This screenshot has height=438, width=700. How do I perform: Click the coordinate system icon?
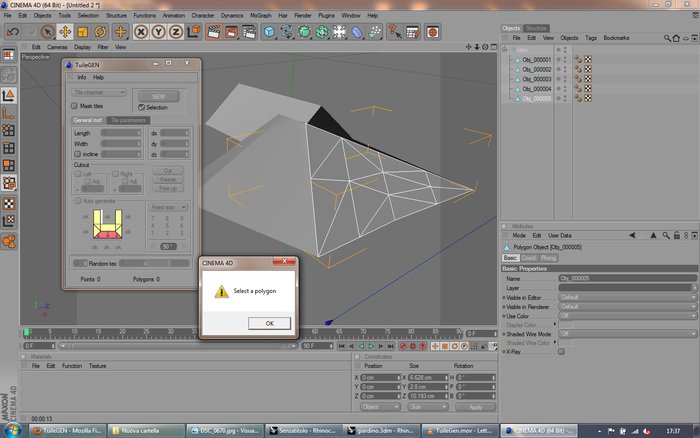click(x=194, y=32)
